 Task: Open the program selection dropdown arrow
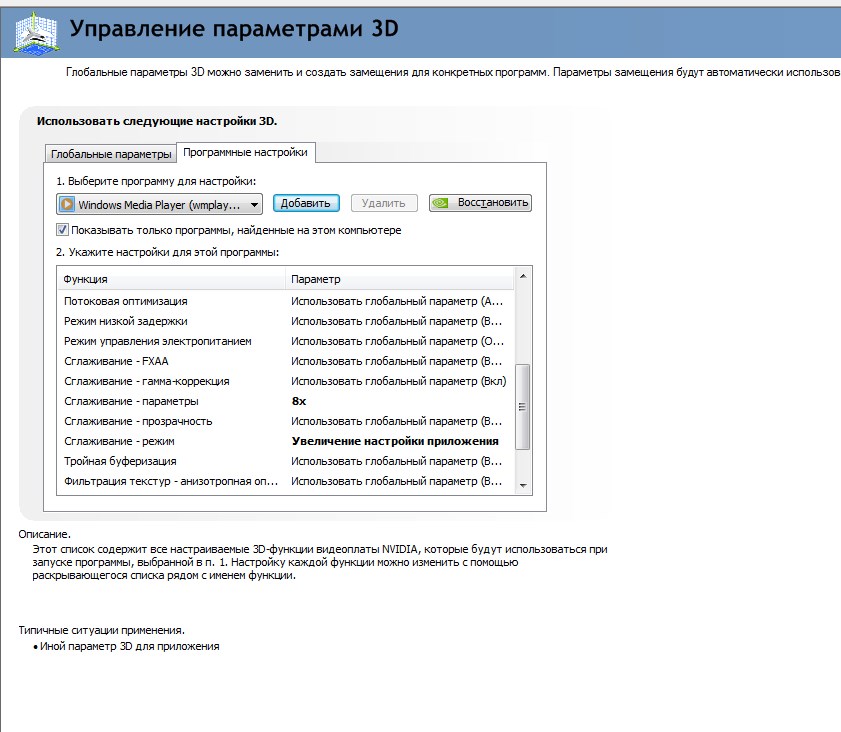click(254, 204)
